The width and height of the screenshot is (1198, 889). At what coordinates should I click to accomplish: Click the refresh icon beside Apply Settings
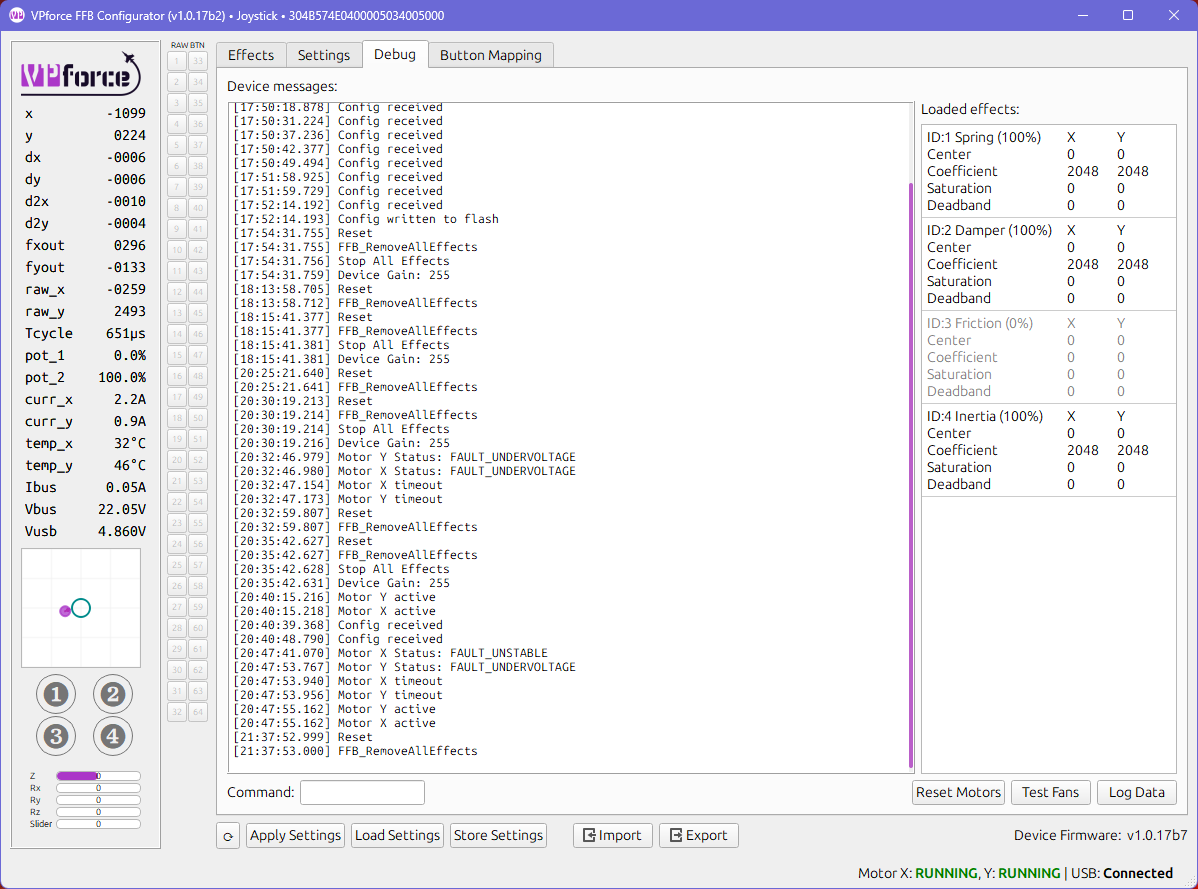tap(228, 836)
